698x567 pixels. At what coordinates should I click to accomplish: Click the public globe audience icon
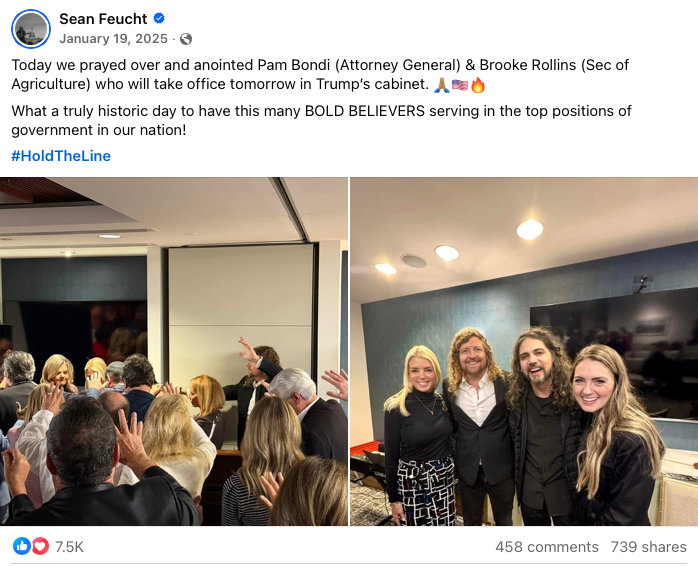[186, 39]
